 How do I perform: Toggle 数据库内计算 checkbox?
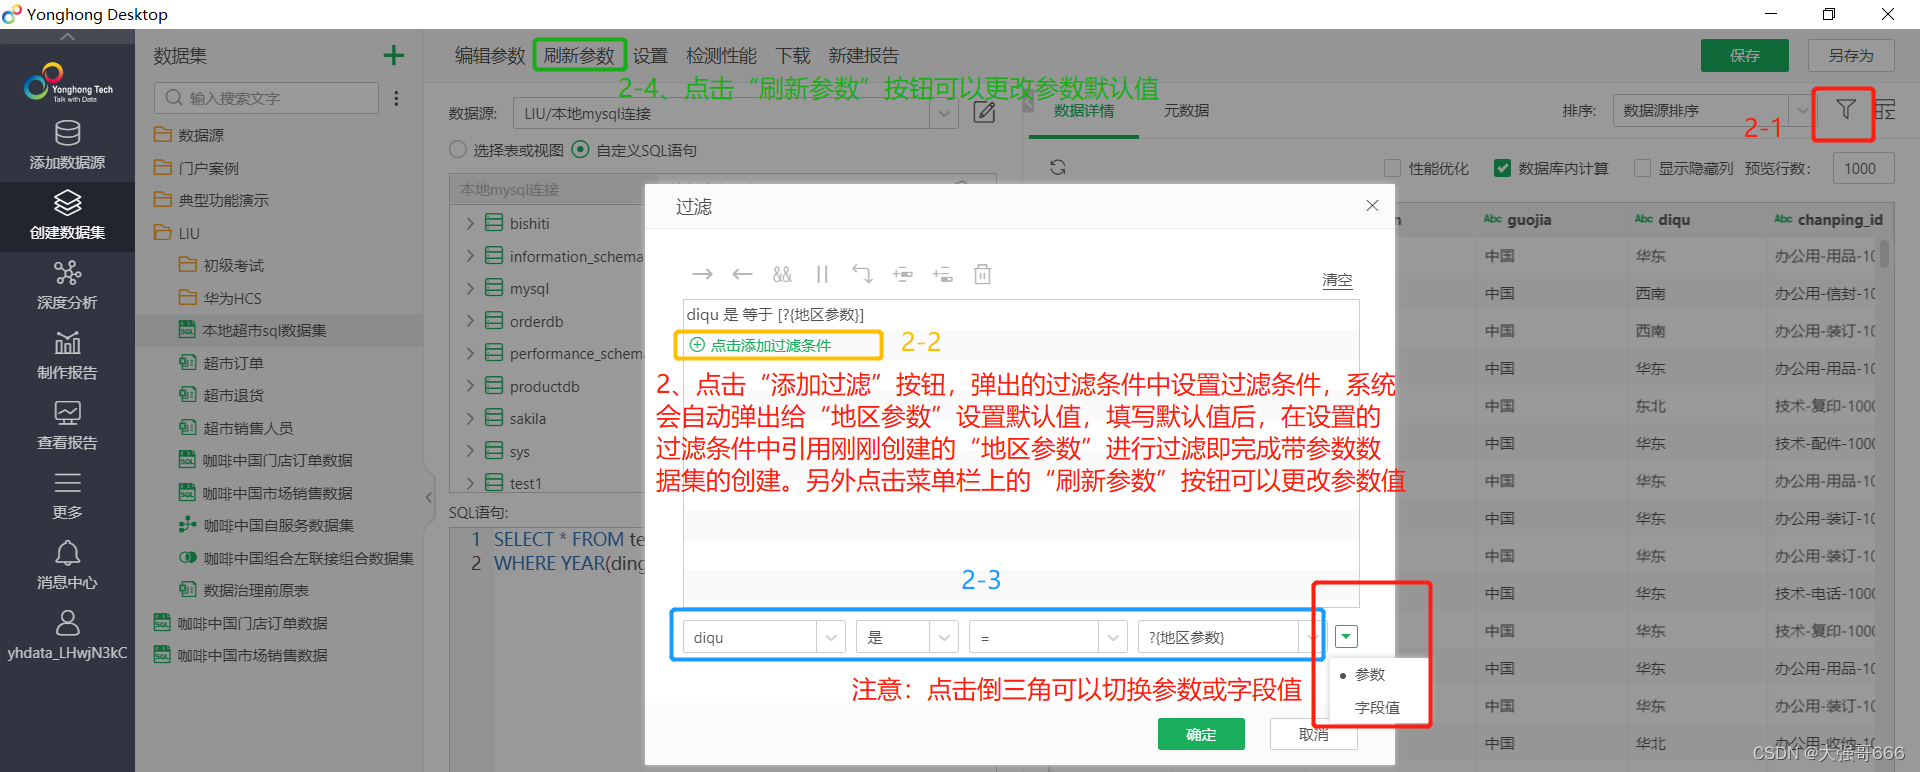[x=1502, y=168]
